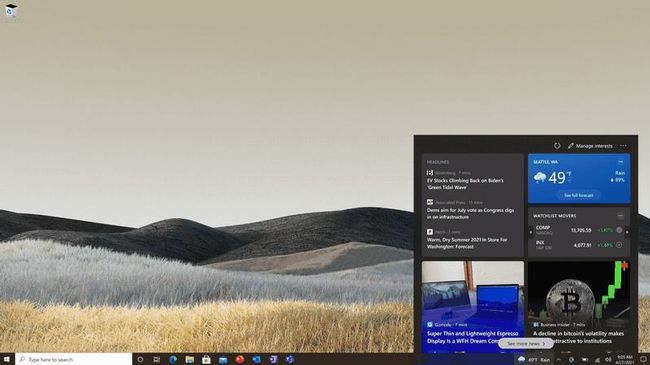Click HEADLINES section title
Screen dimensions: 650x365
tap(438, 162)
